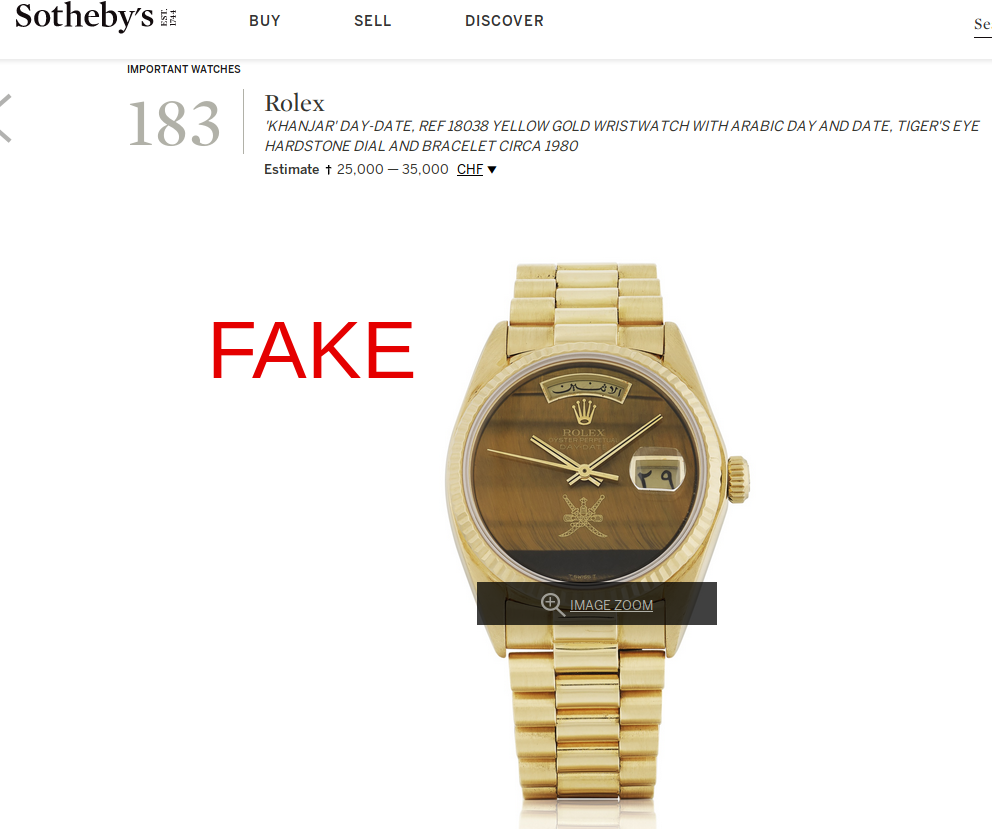Click the IMAGE ZOOM link
Viewport: 992px width, 829px height.
point(611,605)
